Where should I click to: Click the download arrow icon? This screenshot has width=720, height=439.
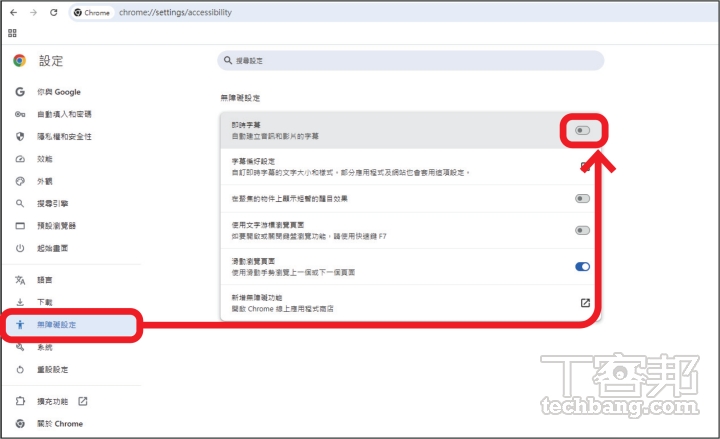(20, 302)
